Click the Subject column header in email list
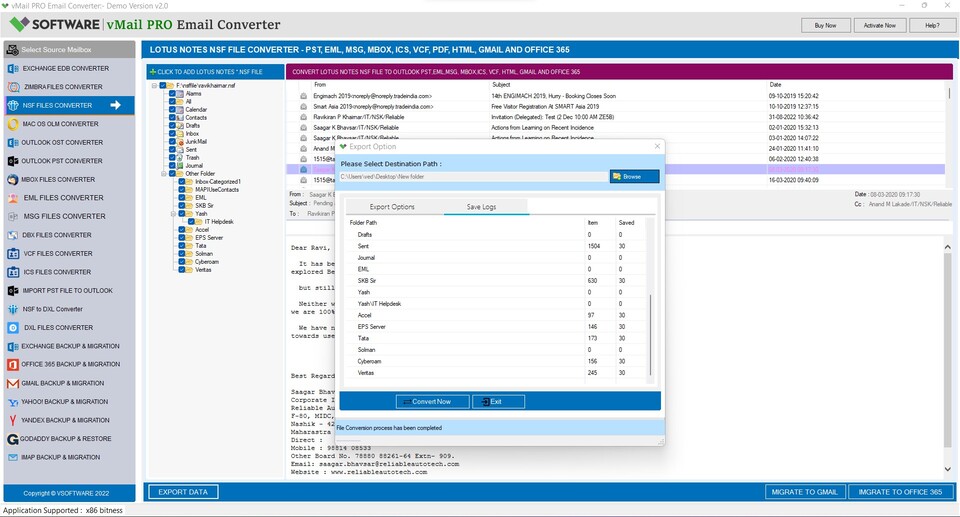The width and height of the screenshot is (960, 517). (501, 85)
